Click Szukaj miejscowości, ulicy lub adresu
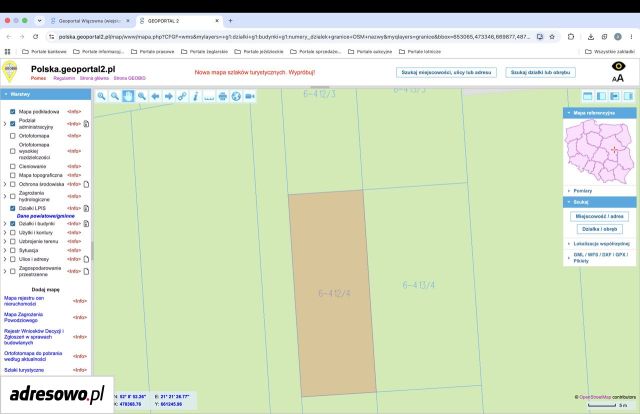This screenshot has width=640, height=414. click(446, 72)
